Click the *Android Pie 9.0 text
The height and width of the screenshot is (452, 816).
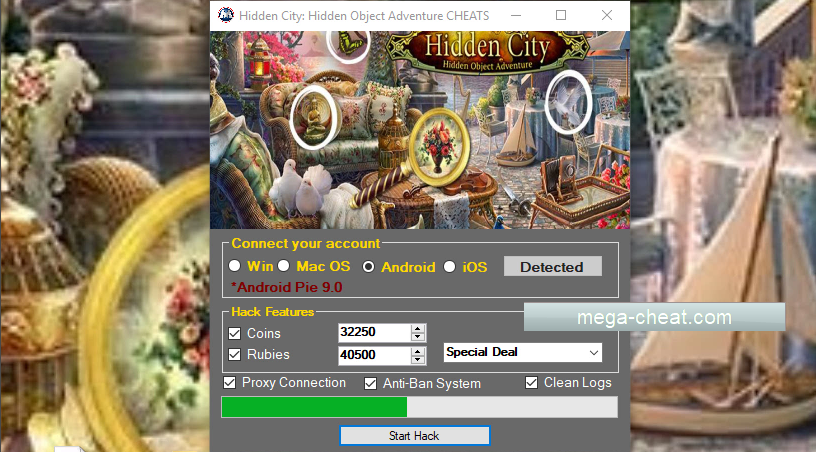point(287,287)
